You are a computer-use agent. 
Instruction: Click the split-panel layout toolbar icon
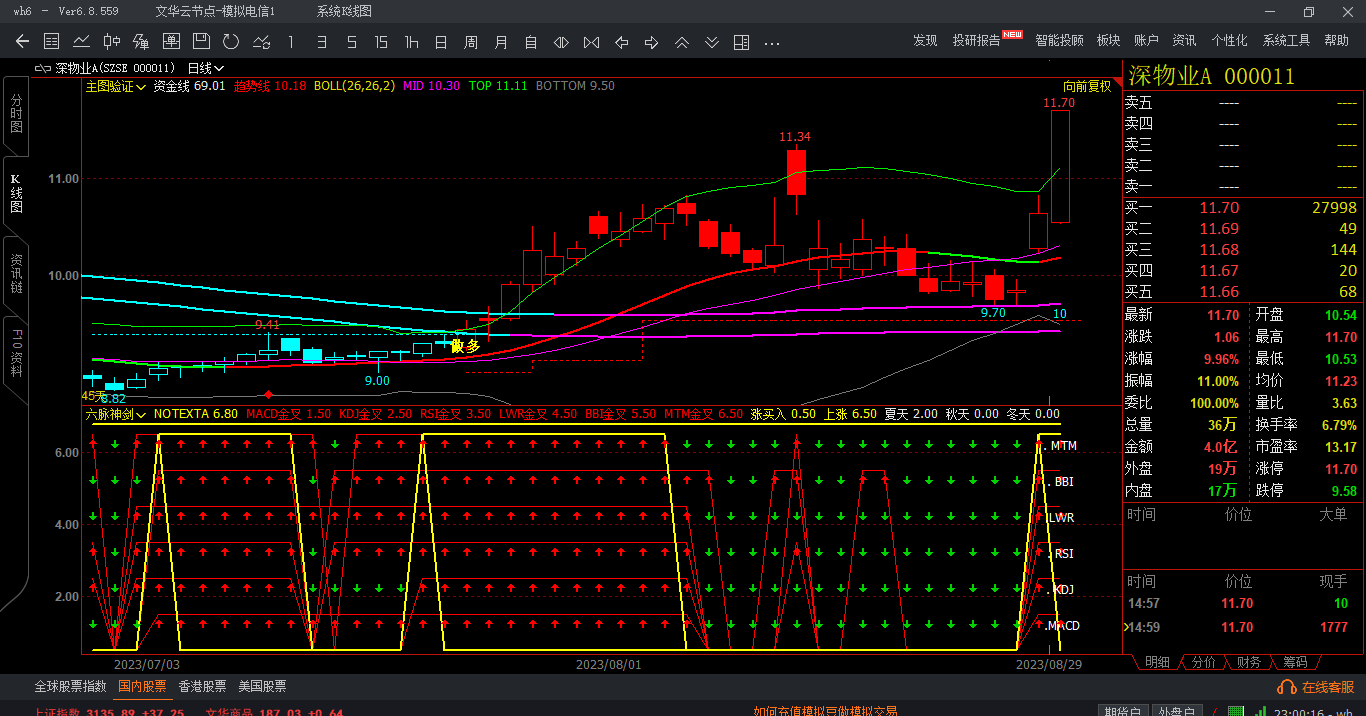tap(741, 41)
